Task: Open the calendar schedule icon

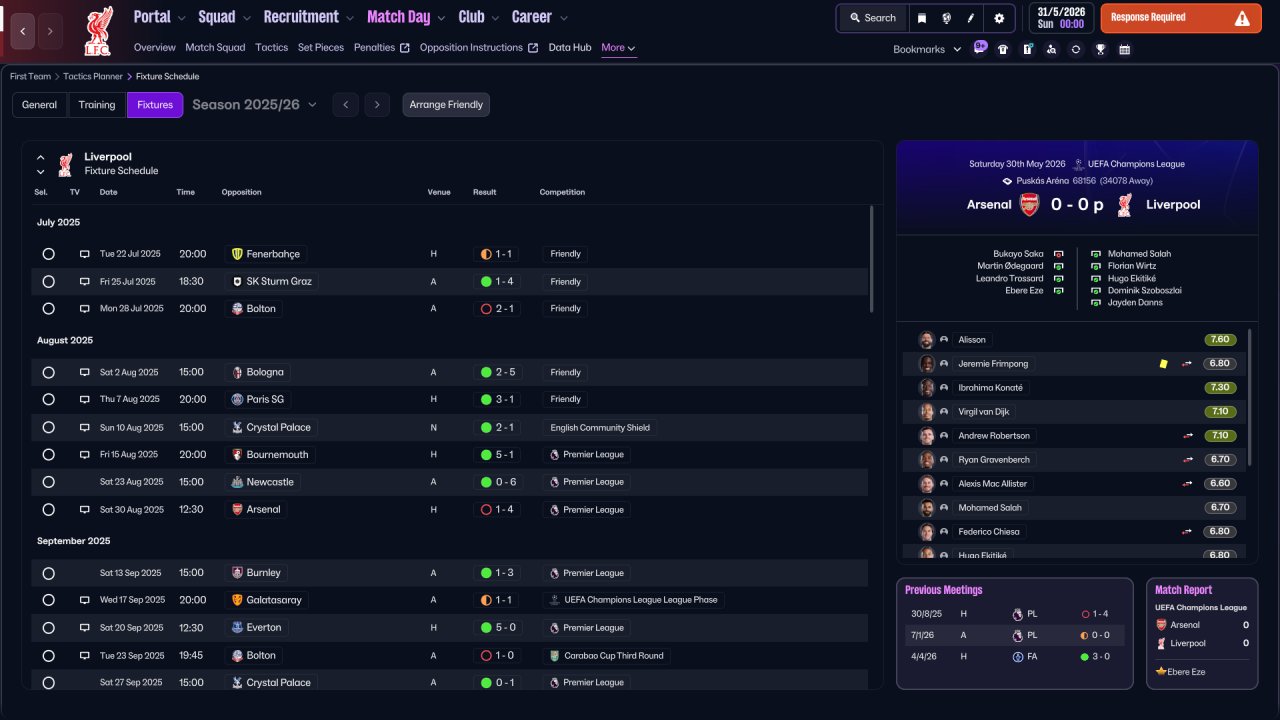Action: click(1124, 49)
